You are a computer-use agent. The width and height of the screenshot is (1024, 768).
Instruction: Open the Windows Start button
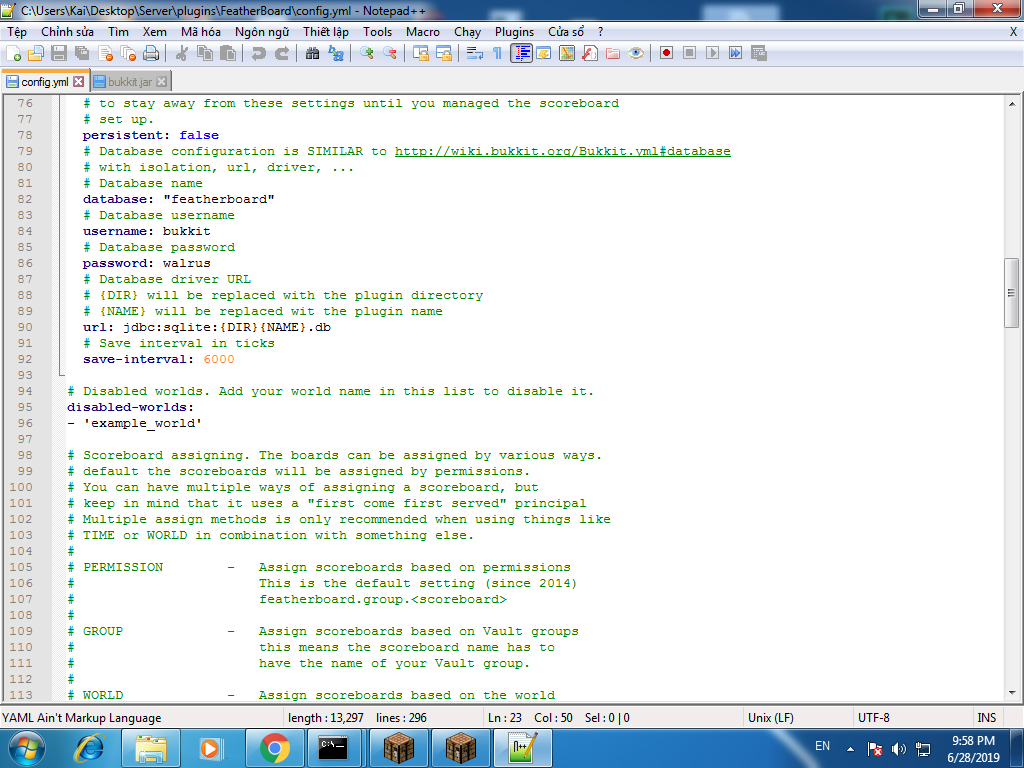click(26, 748)
